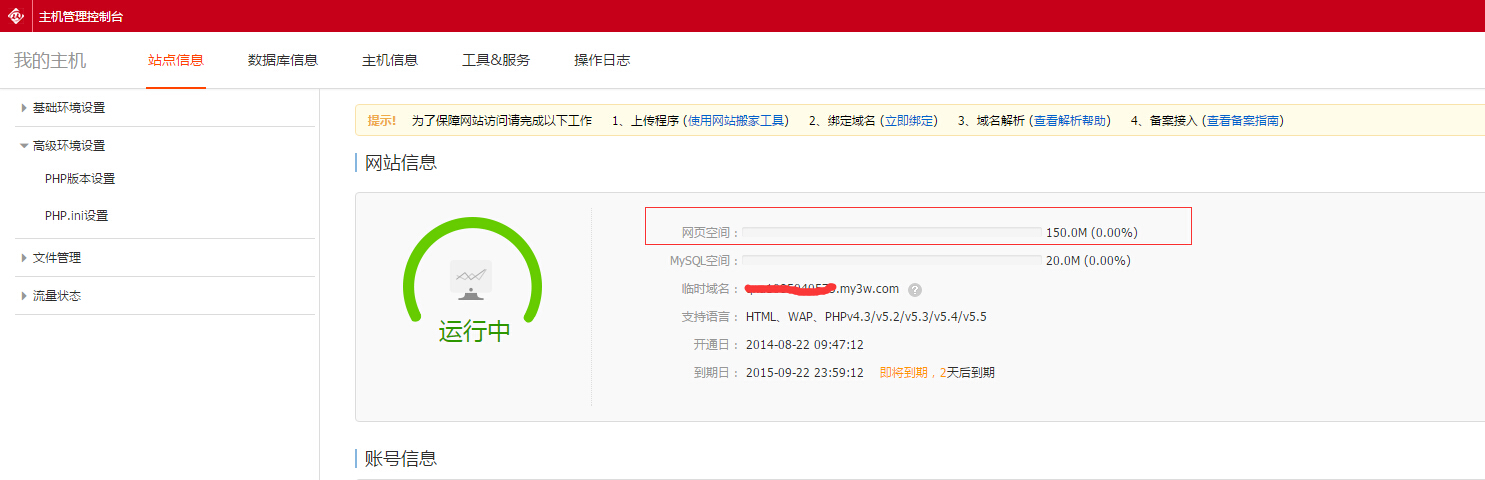The width and height of the screenshot is (1485, 480).
Task: Open PHP版本设置 in sidebar
Action: [80, 179]
